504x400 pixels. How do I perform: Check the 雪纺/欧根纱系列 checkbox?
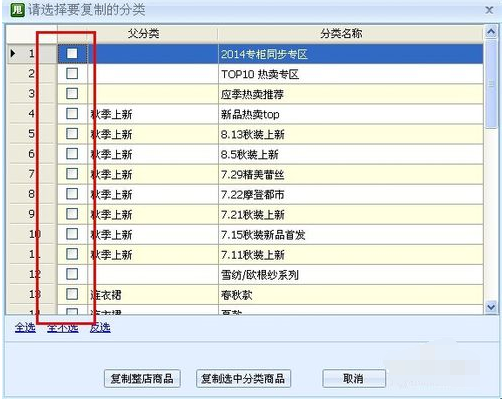[72, 274]
